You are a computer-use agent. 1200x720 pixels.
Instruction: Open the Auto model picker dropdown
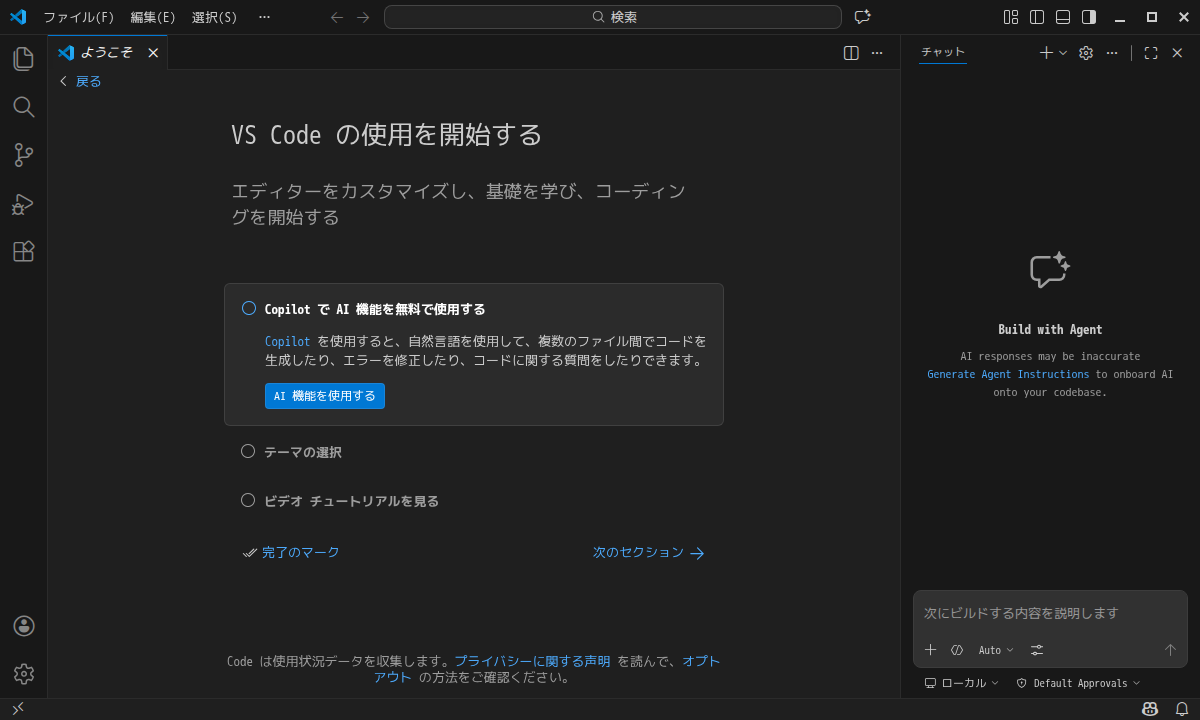click(996, 650)
